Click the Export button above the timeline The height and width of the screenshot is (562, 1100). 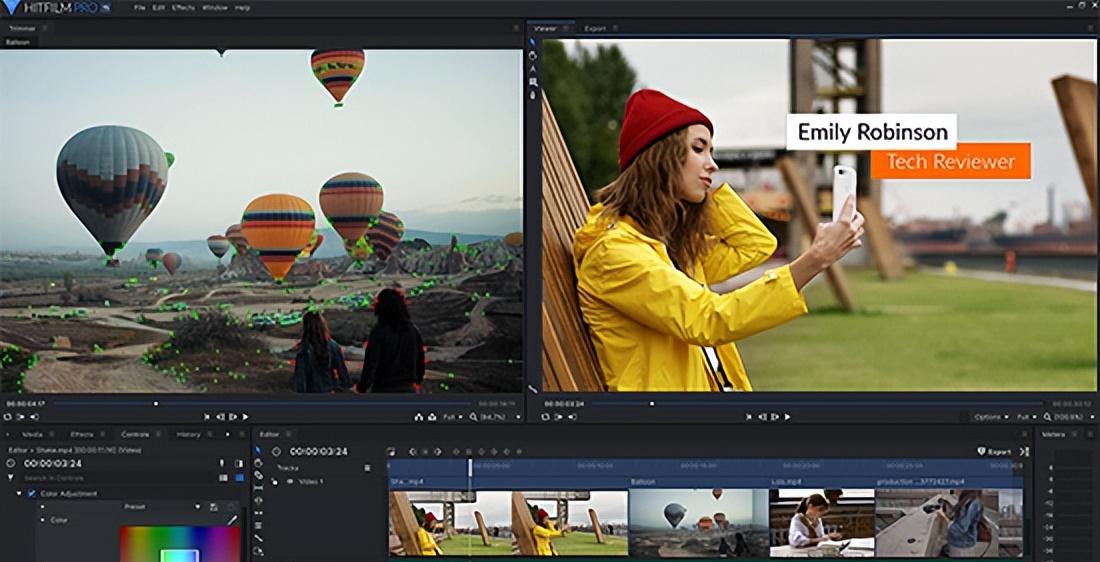click(995, 452)
